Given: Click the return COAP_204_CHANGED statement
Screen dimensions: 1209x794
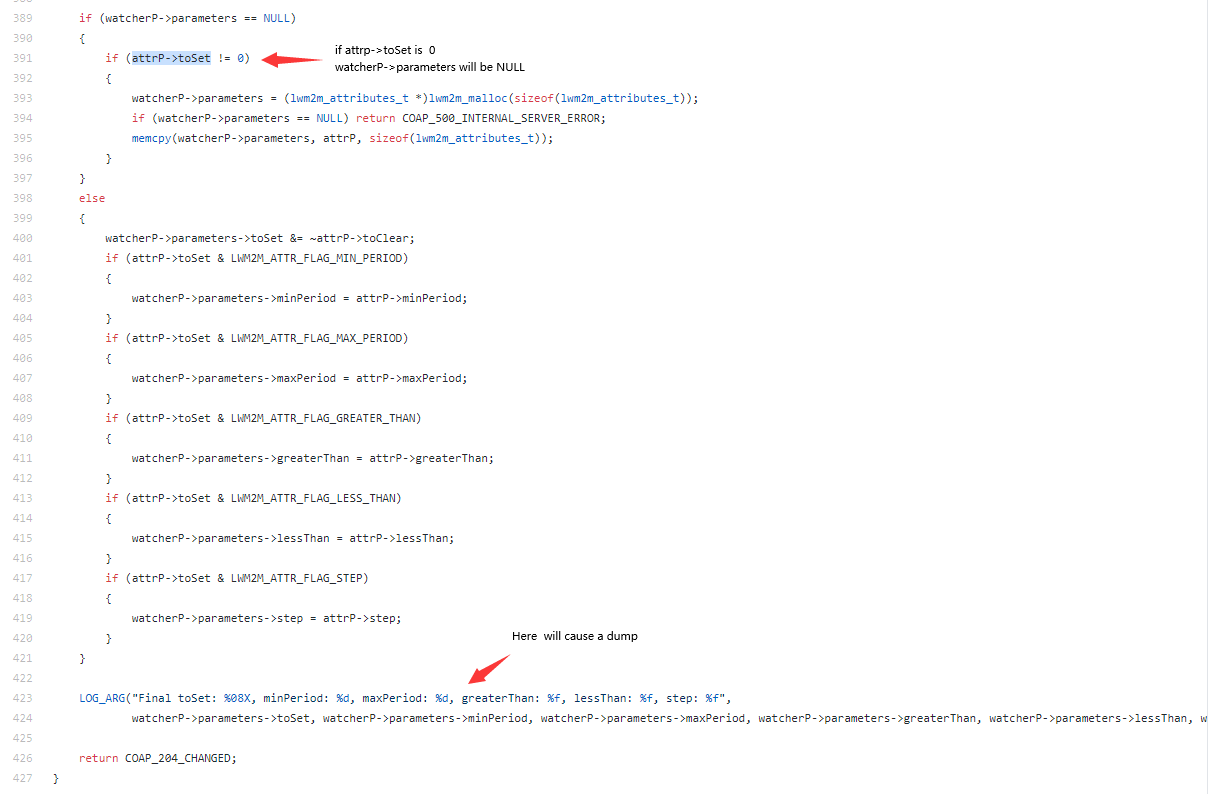Looking at the screenshot, I should point(160,757).
